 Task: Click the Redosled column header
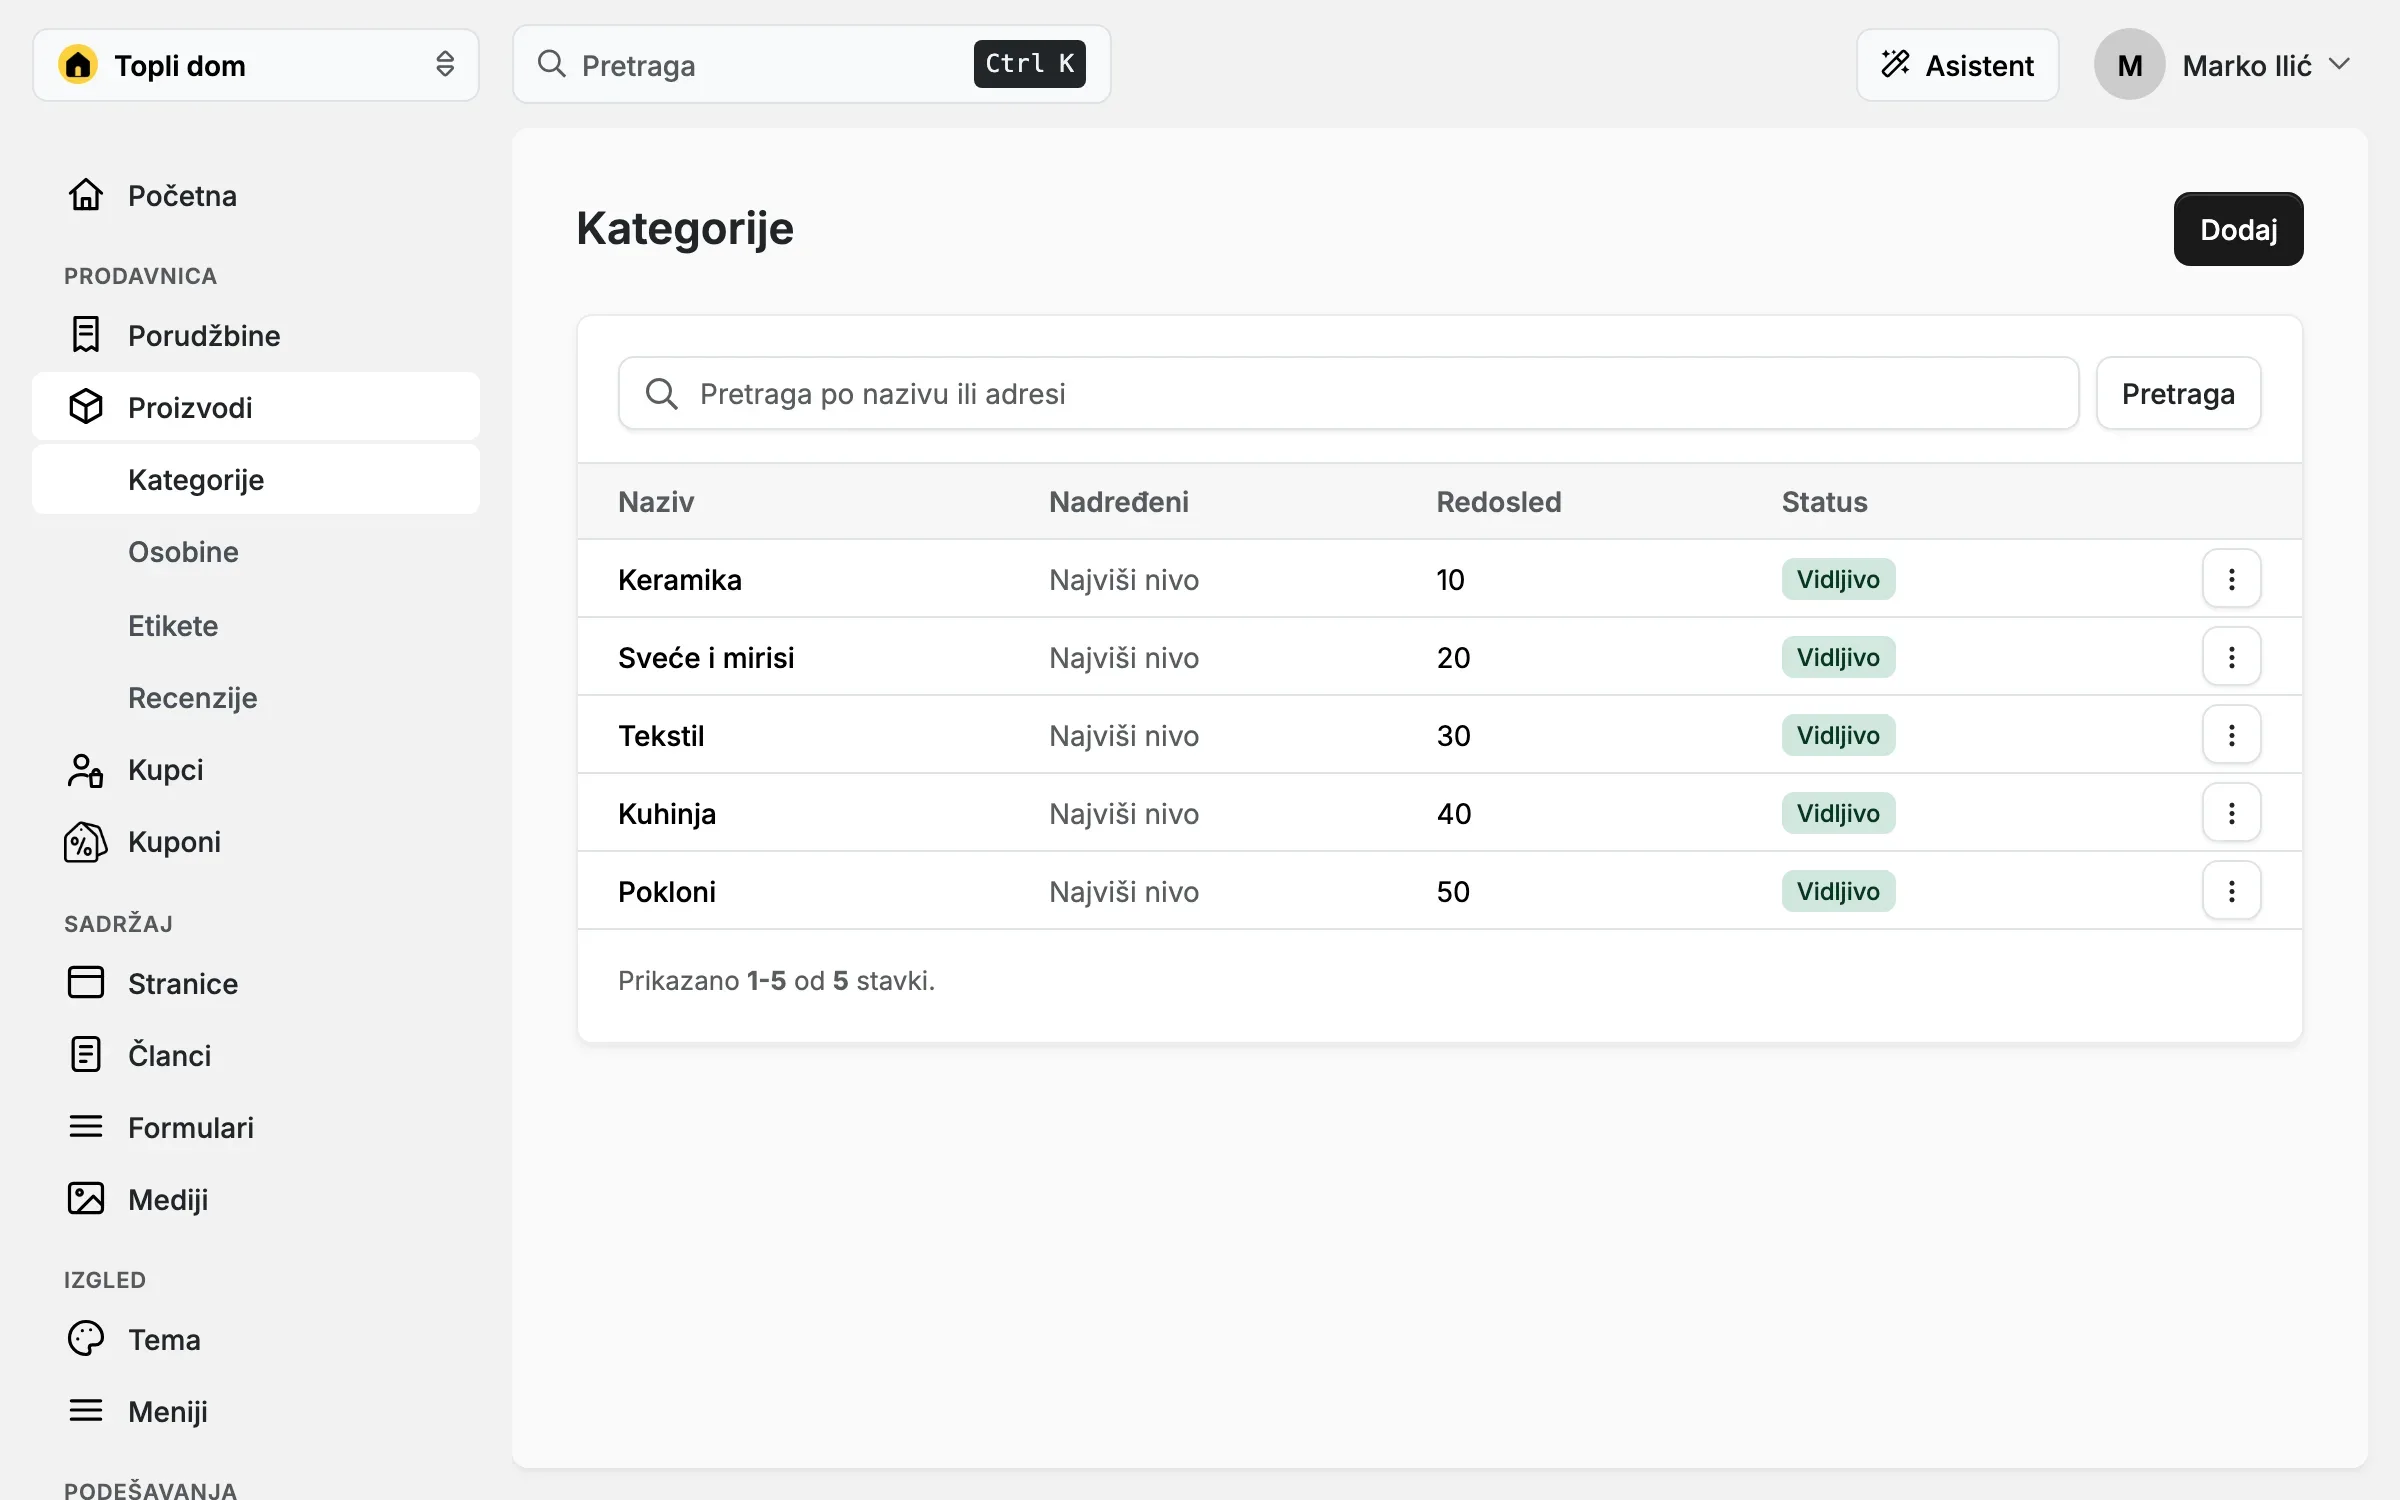(x=1498, y=502)
